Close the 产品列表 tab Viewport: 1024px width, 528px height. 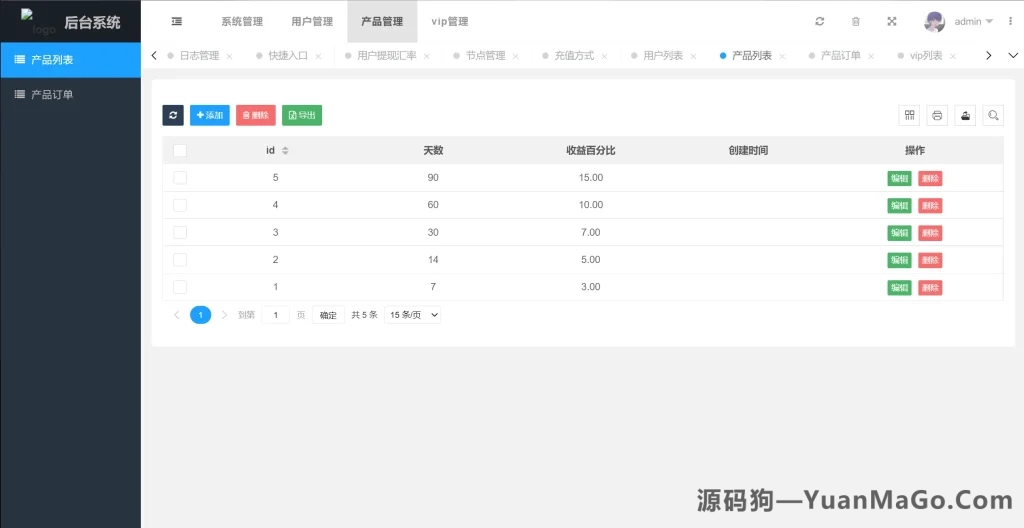click(782, 56)
